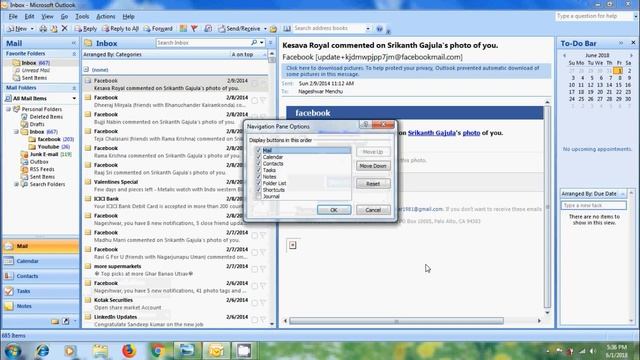
Task: Click Cancel in Navigation Pane Options
Action: click(x=373, y=210)
